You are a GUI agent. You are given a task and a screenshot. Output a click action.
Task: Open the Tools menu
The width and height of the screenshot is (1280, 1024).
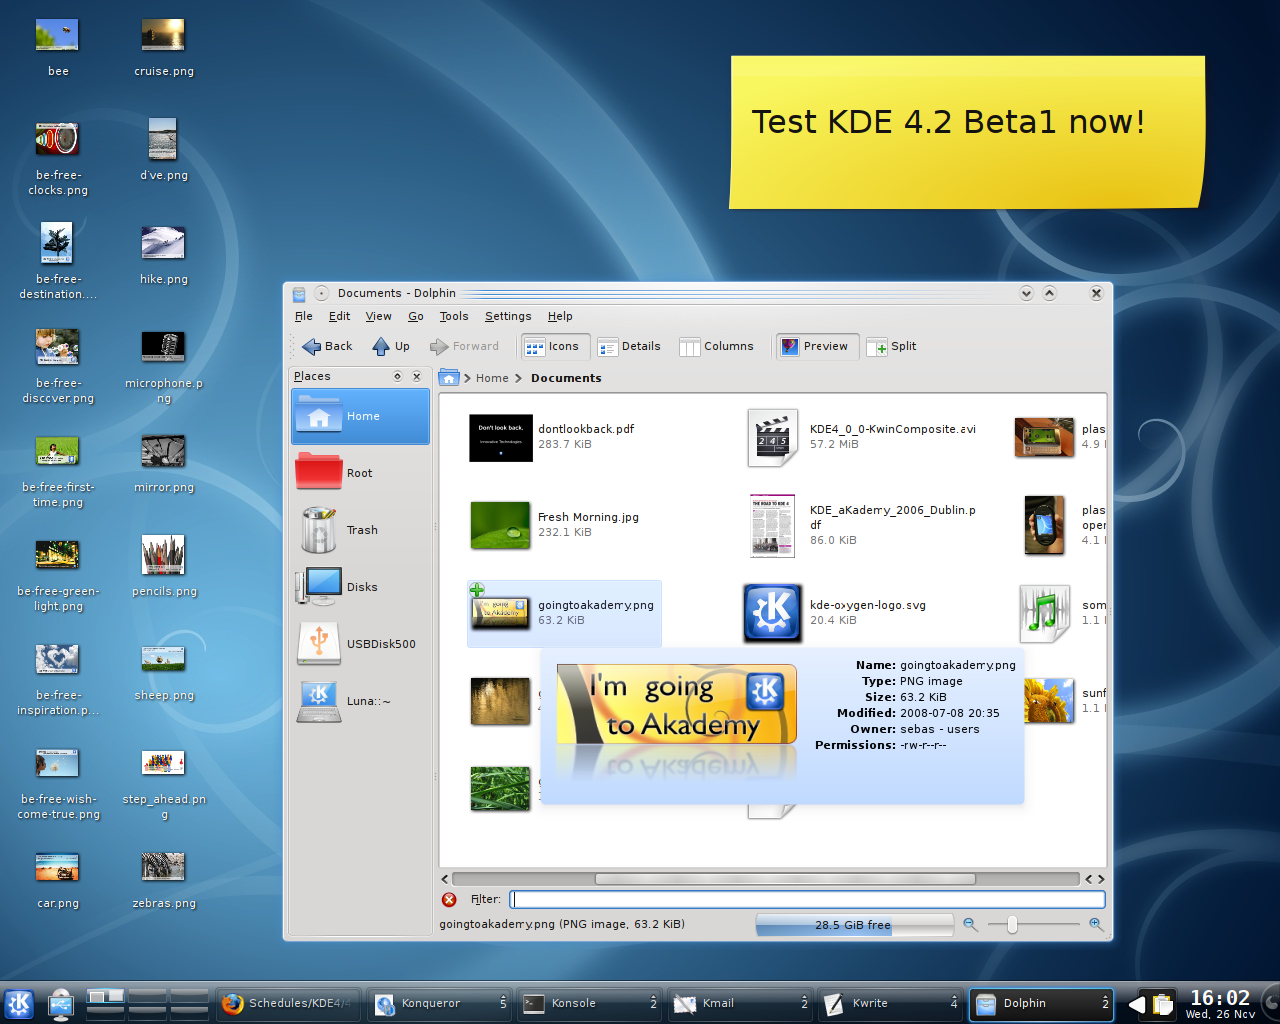pyautogui.click(x=454, y=316)
